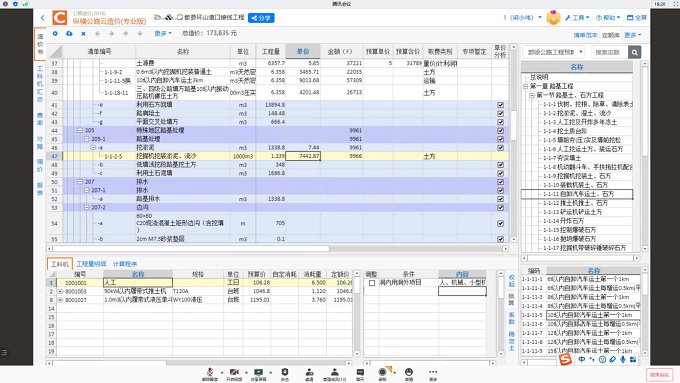This screenshot has height=383, width=680.
Task: Select quota row 1-1-11-5 in lower list
Action: click(x=581, y=315)
